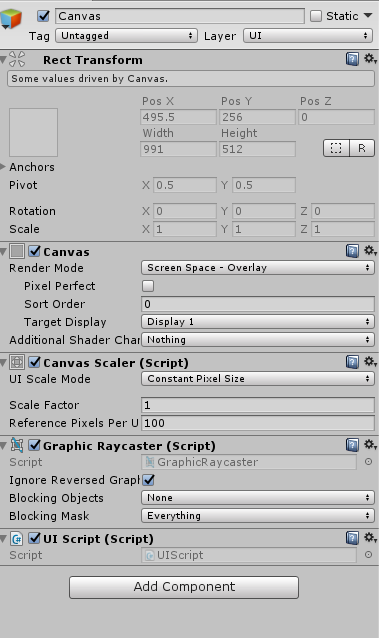Screen dimensions: 379x638
Task: Open Rect Transform help reference icon
Action: 352,59
